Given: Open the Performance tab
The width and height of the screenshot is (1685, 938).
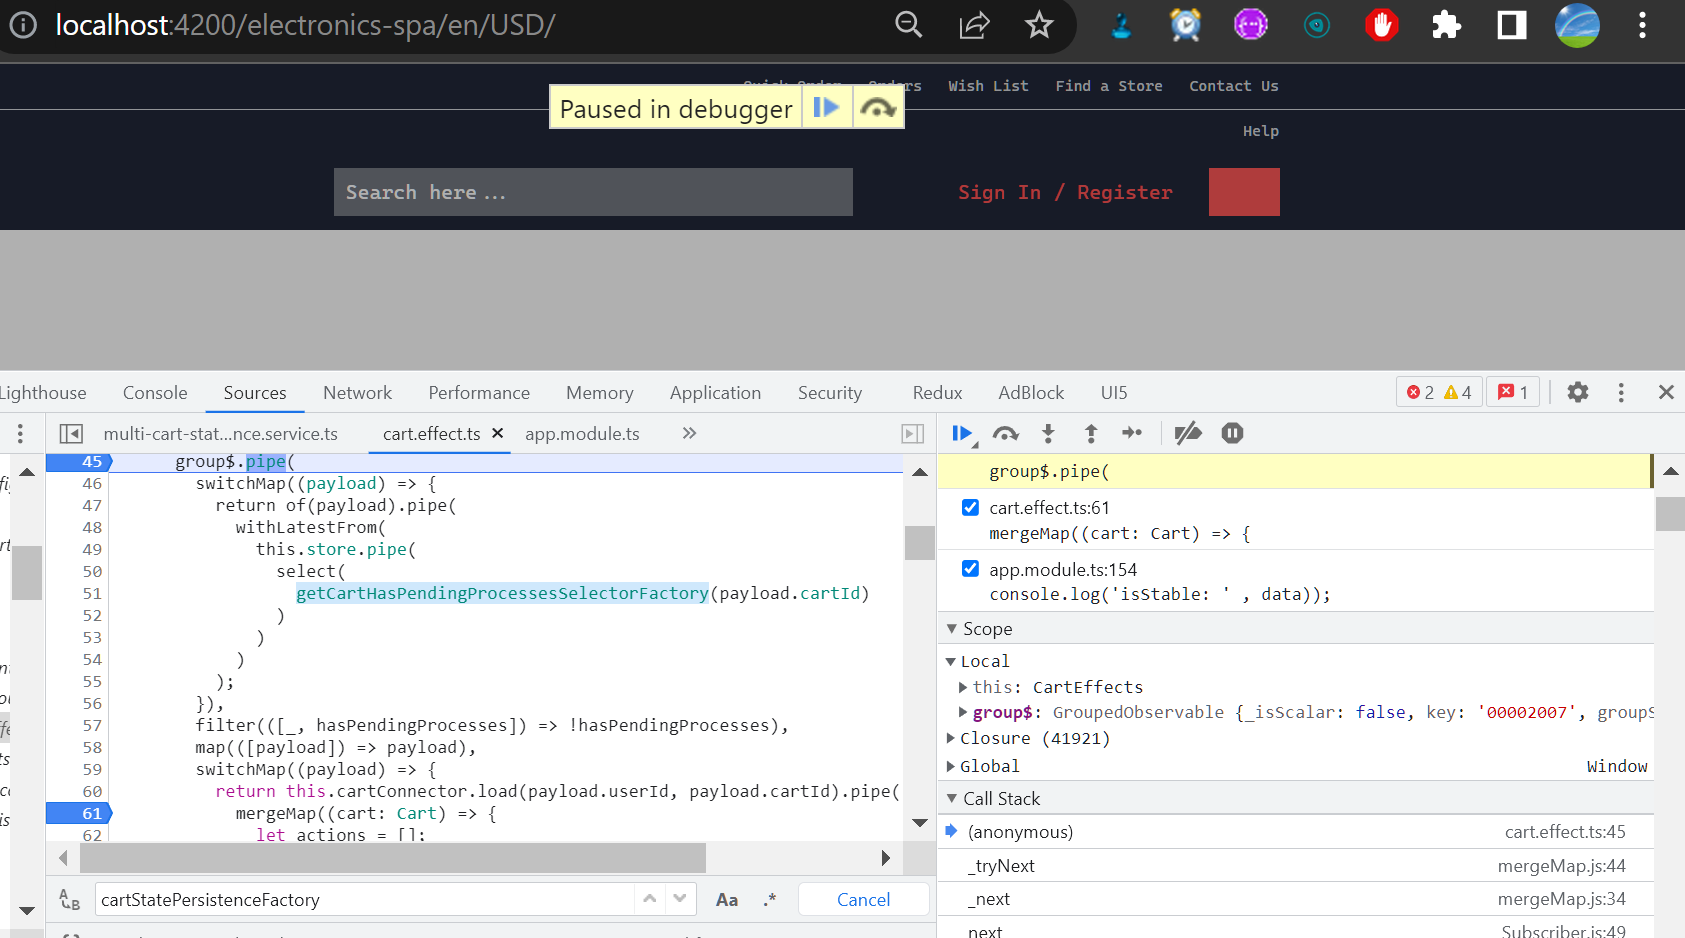Looking at the screenshot, I should click(x=479, y=392).
